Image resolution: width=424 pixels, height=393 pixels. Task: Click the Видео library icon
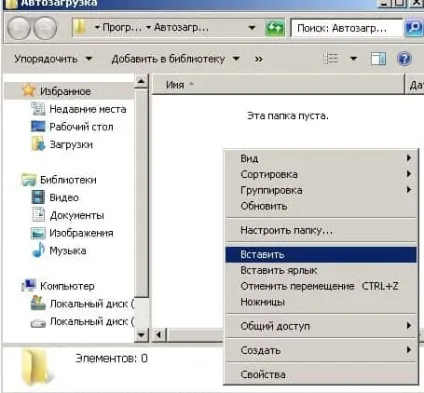pyautogui.click(x=38, y=197)
